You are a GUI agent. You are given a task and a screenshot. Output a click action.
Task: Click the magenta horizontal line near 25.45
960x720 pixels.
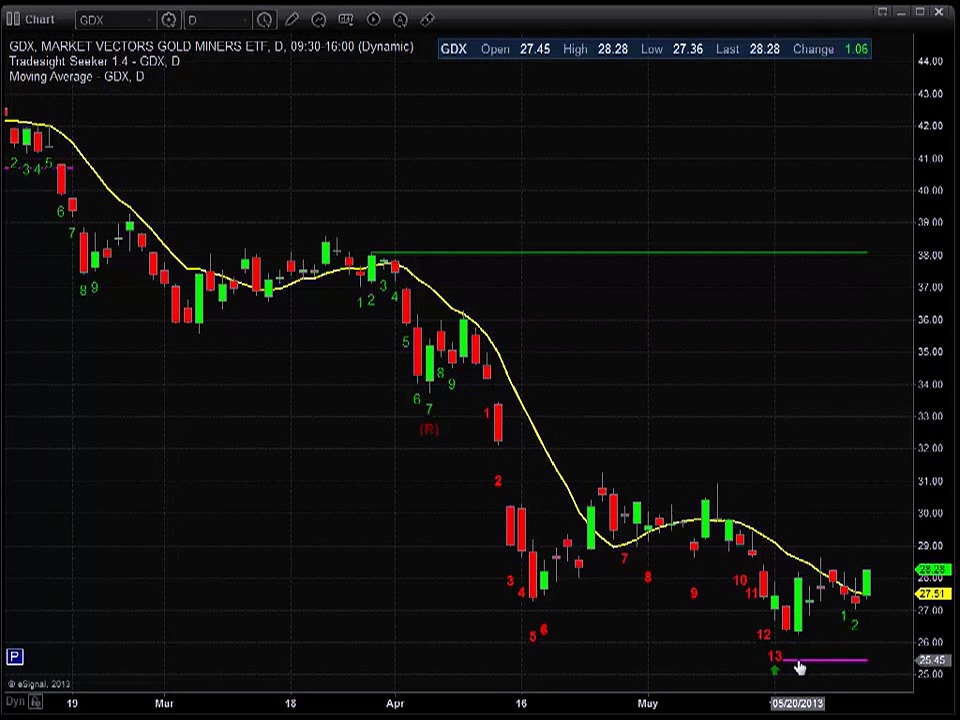coord(825,660)
